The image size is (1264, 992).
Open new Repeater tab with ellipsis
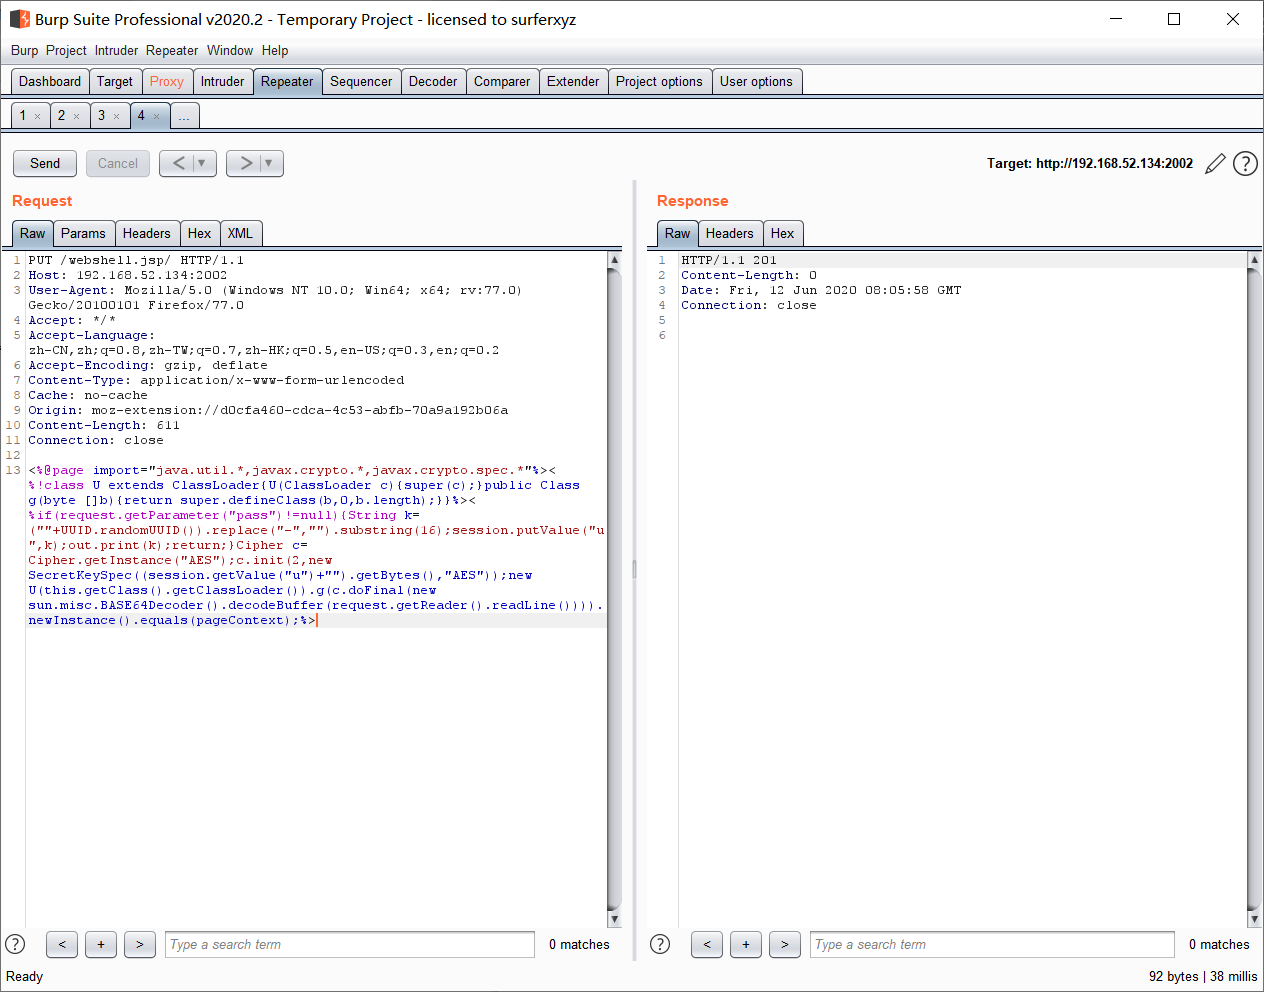click(184, 116)
